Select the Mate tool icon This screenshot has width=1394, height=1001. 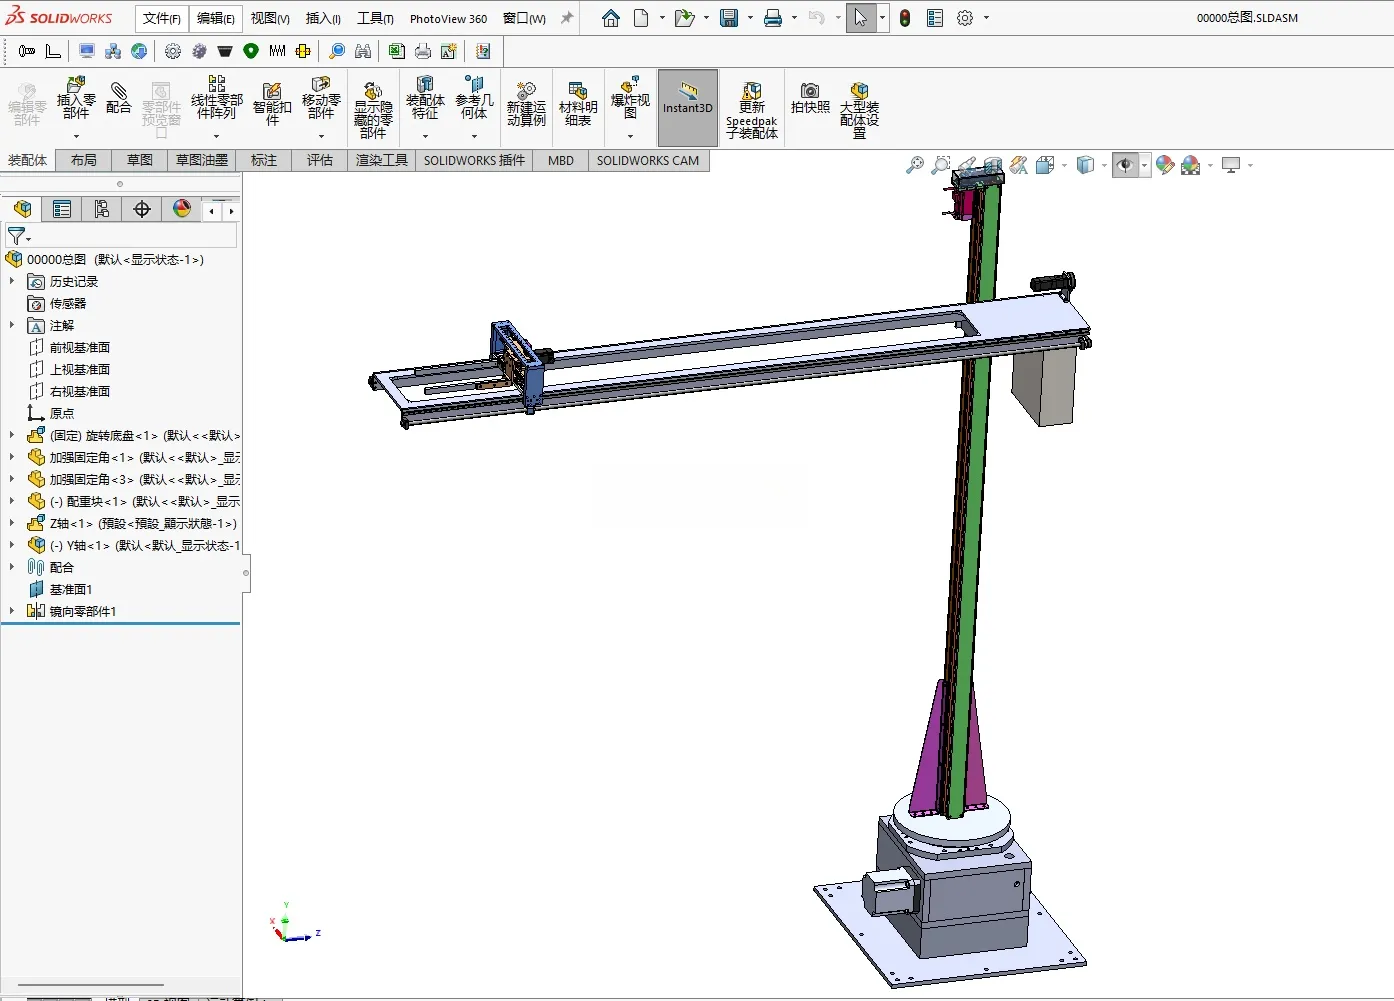(119, 98)
